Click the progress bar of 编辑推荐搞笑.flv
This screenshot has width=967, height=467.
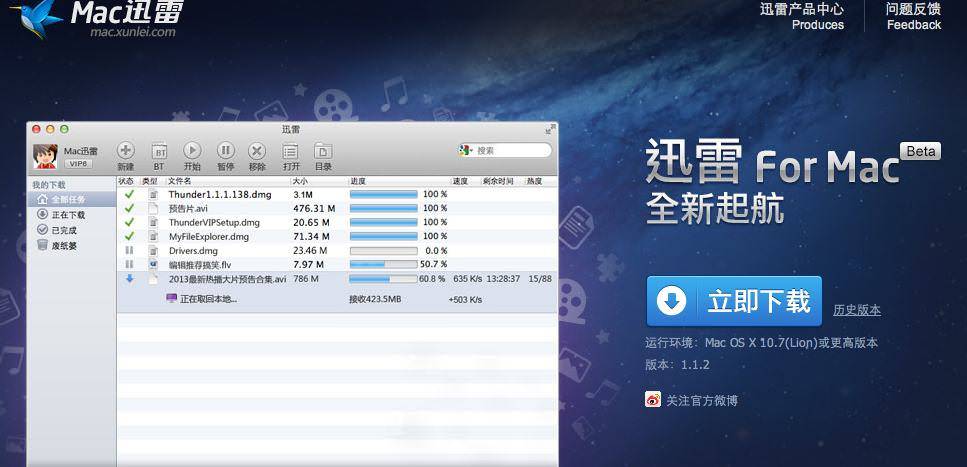click(x=383, y=264)
